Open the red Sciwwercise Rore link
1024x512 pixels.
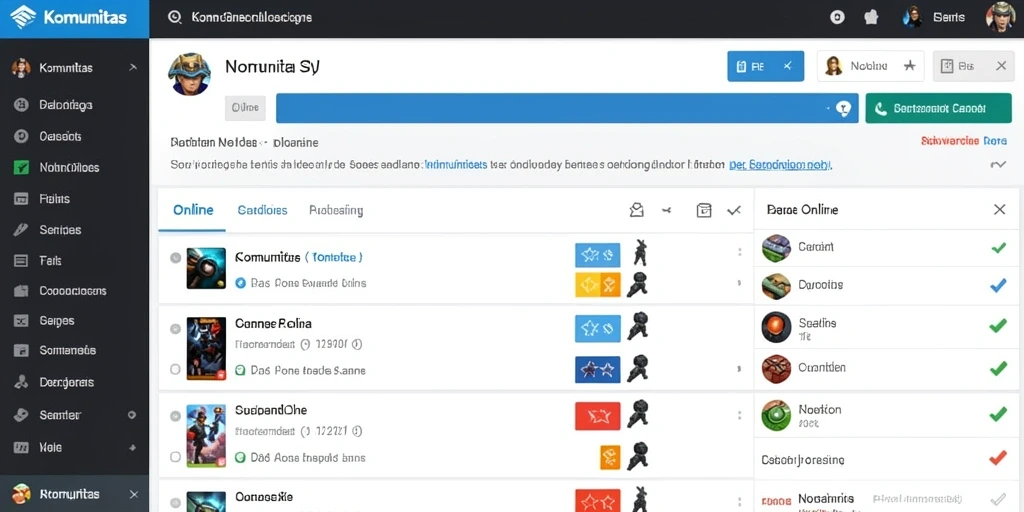pyautogui.click(x=964, y=140)
